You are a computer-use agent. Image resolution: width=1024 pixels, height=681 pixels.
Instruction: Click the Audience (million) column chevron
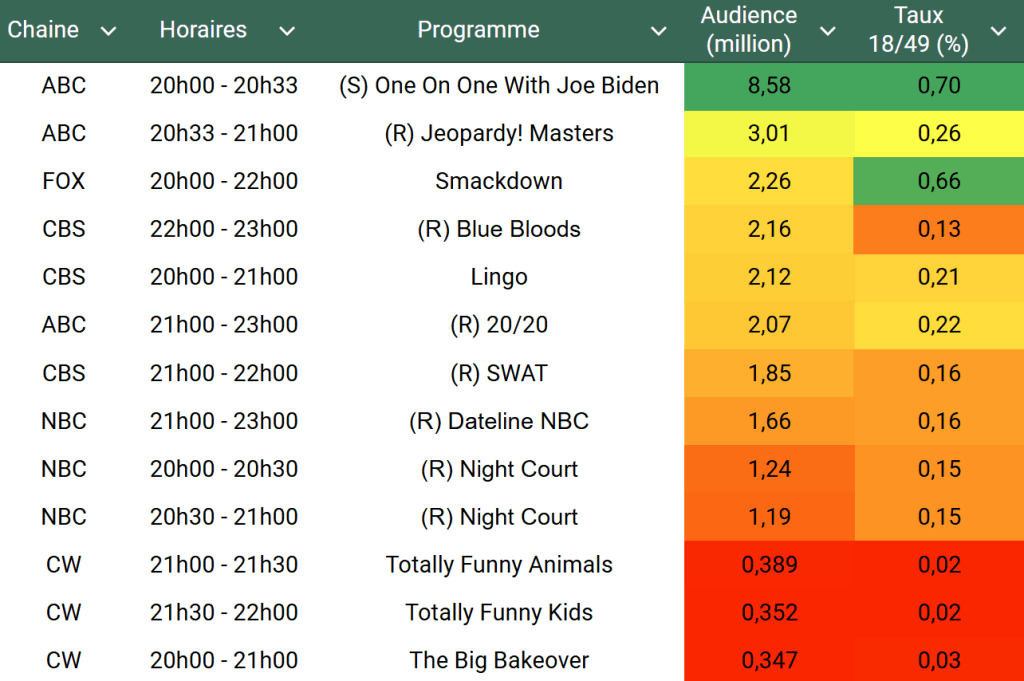click(x=827, y=31)
